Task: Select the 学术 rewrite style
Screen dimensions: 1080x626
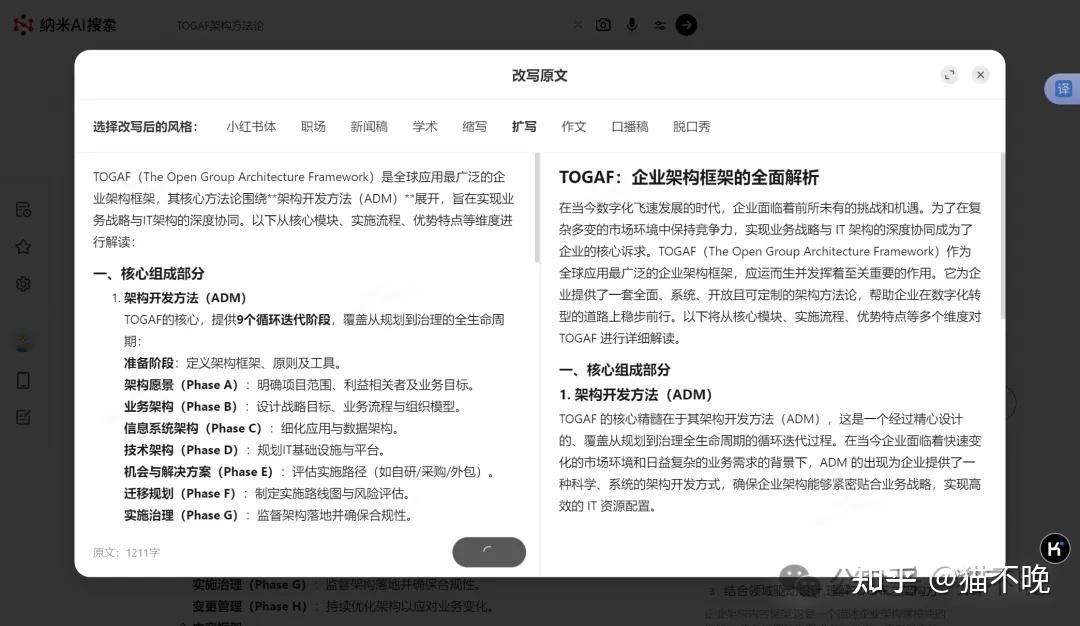Action: pyautogui.click(x=425, y=127)
